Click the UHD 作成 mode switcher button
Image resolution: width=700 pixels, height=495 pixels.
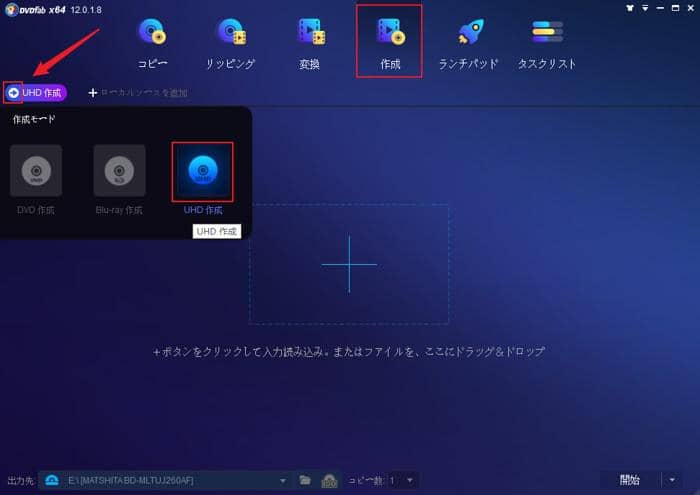tap(36, 93)
